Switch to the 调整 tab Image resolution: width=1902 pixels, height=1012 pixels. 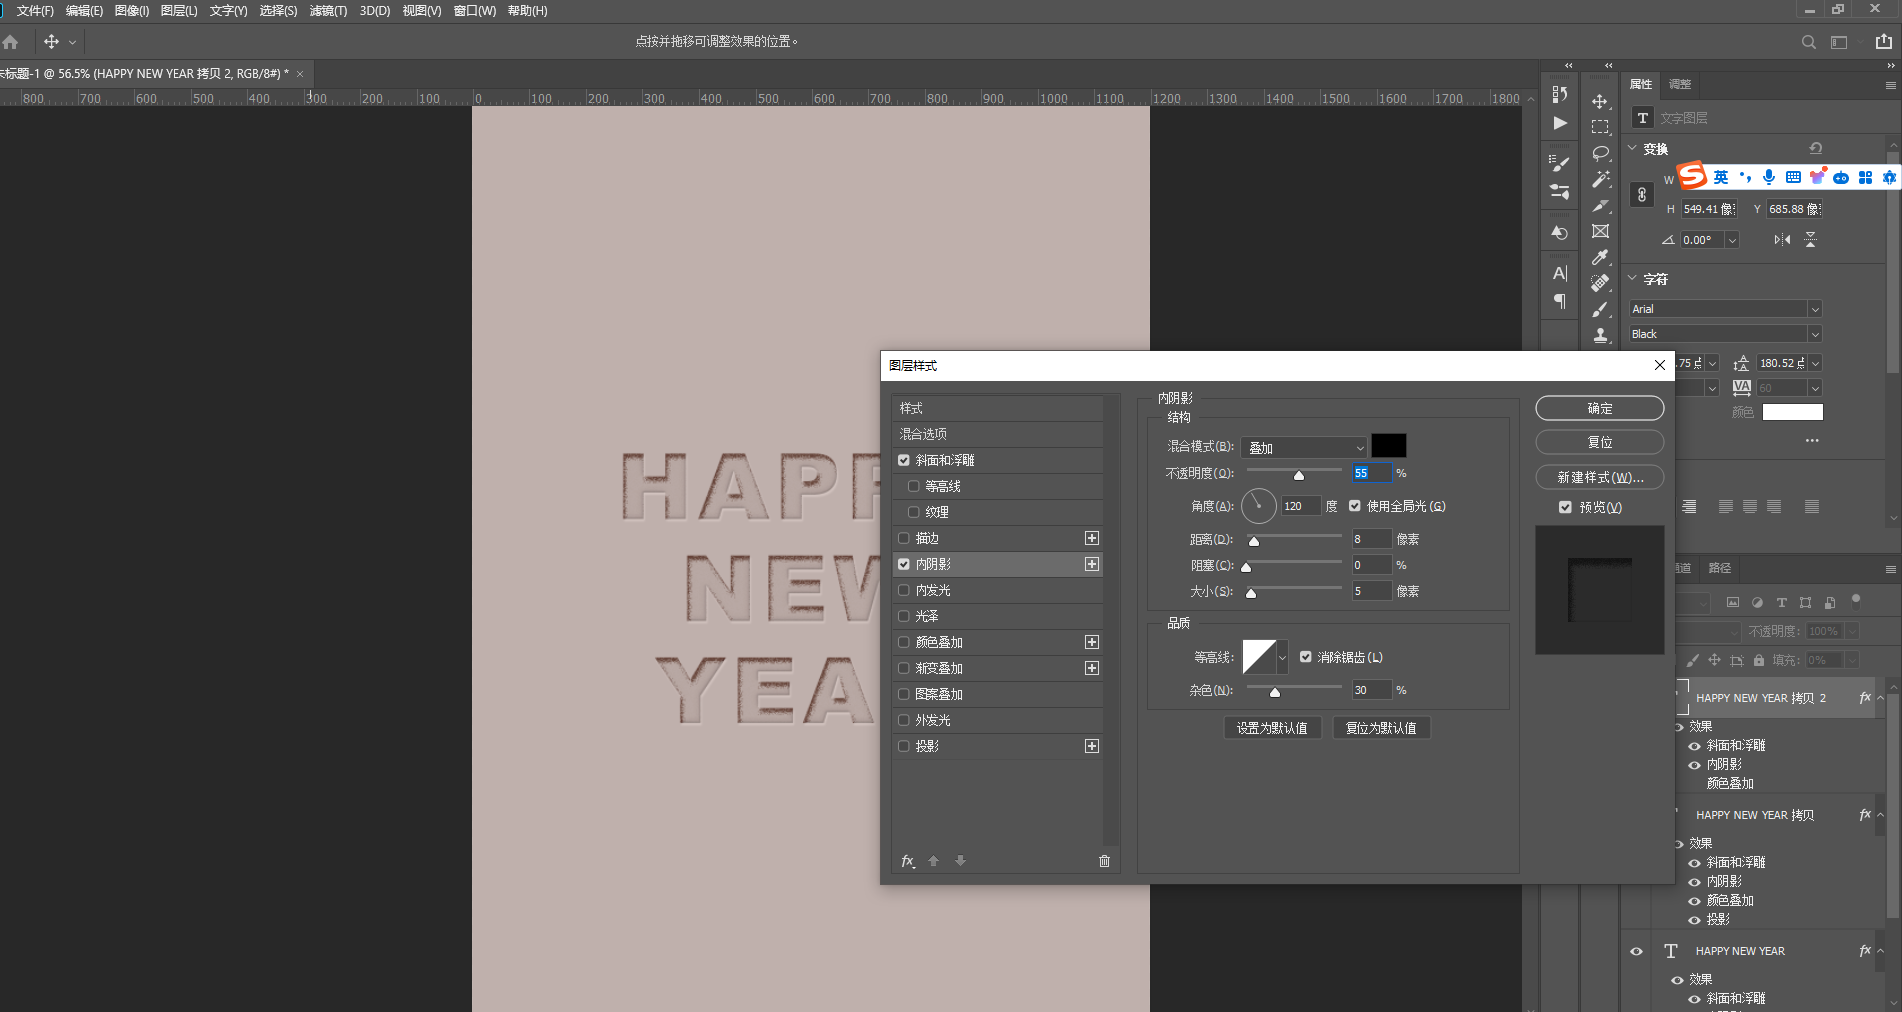tap(1680, 85)
